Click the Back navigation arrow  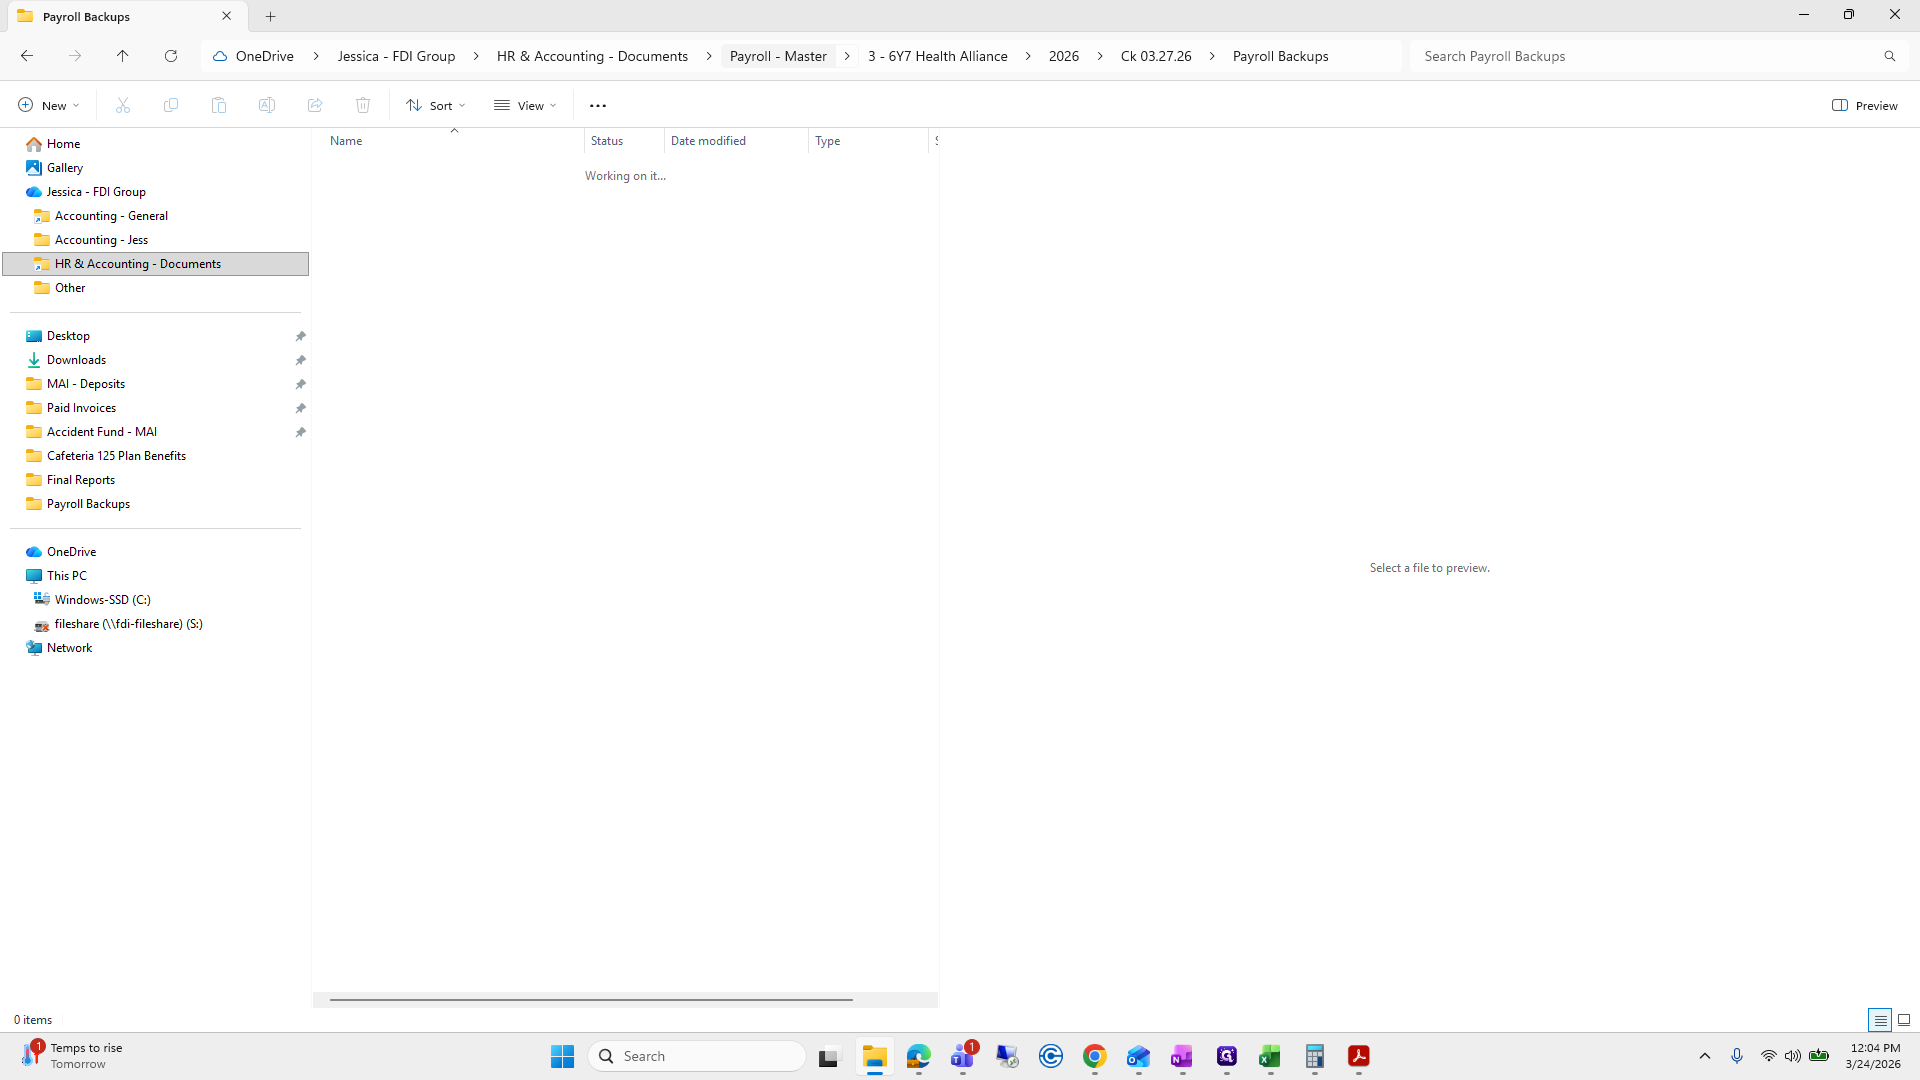click(x=27, y=56)
